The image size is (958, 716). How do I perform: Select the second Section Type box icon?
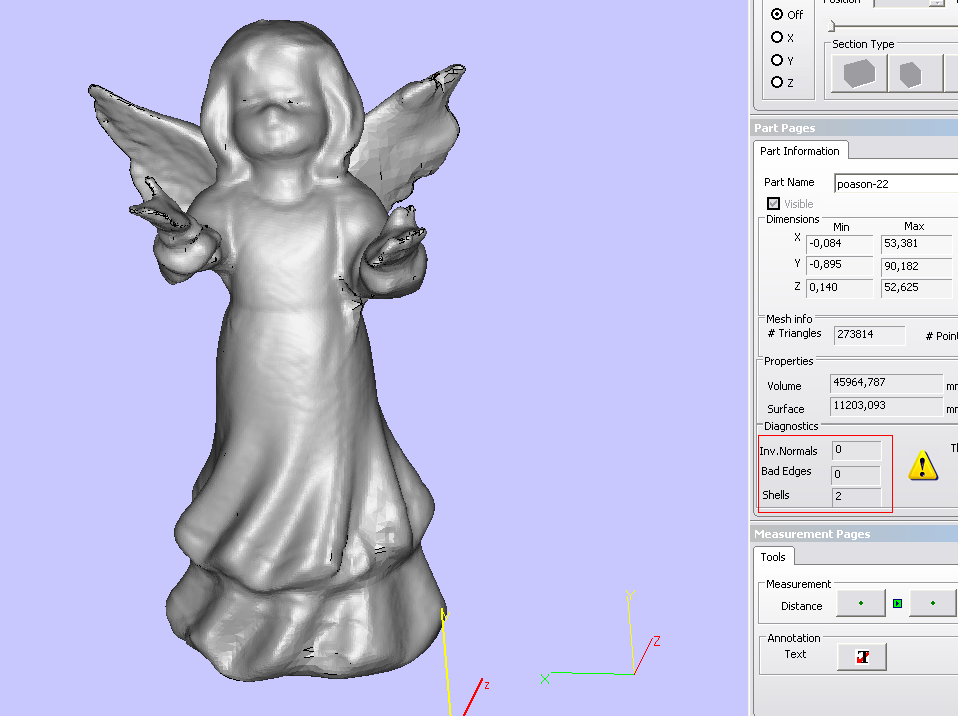pos(910,74)
